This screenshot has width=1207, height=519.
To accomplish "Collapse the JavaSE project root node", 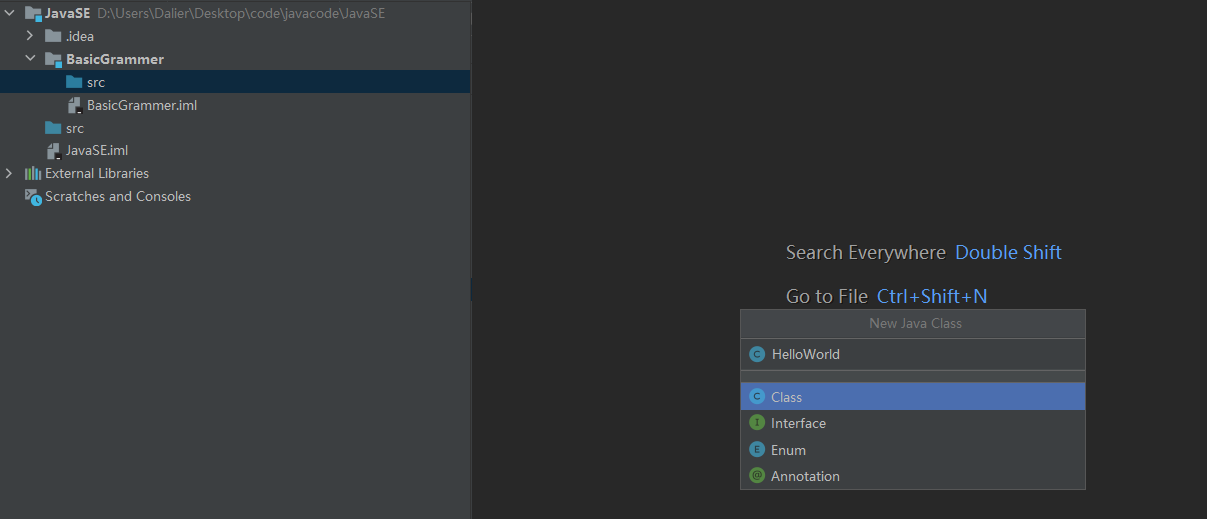I will click(x=9, y=13).
